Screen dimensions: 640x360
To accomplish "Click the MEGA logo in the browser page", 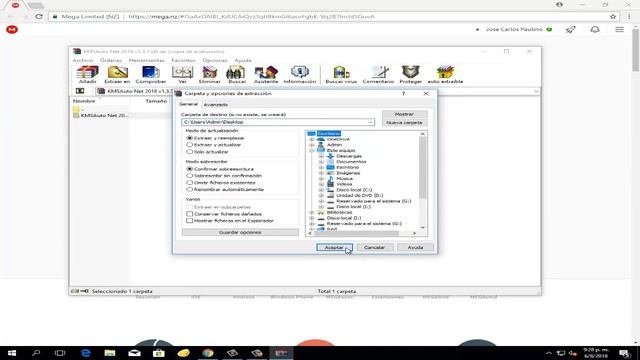I will pyautogui.click(x=12, y=29).
